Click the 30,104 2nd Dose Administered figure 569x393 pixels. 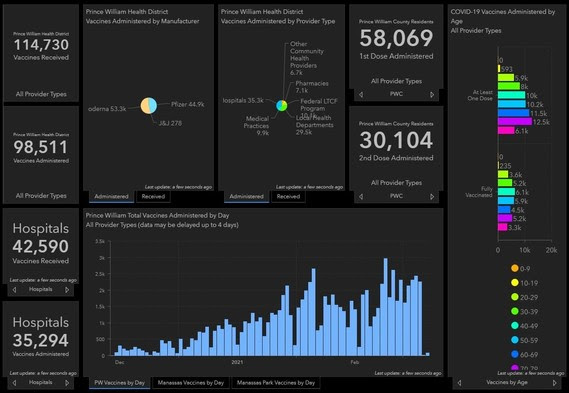tap(396, 140)
